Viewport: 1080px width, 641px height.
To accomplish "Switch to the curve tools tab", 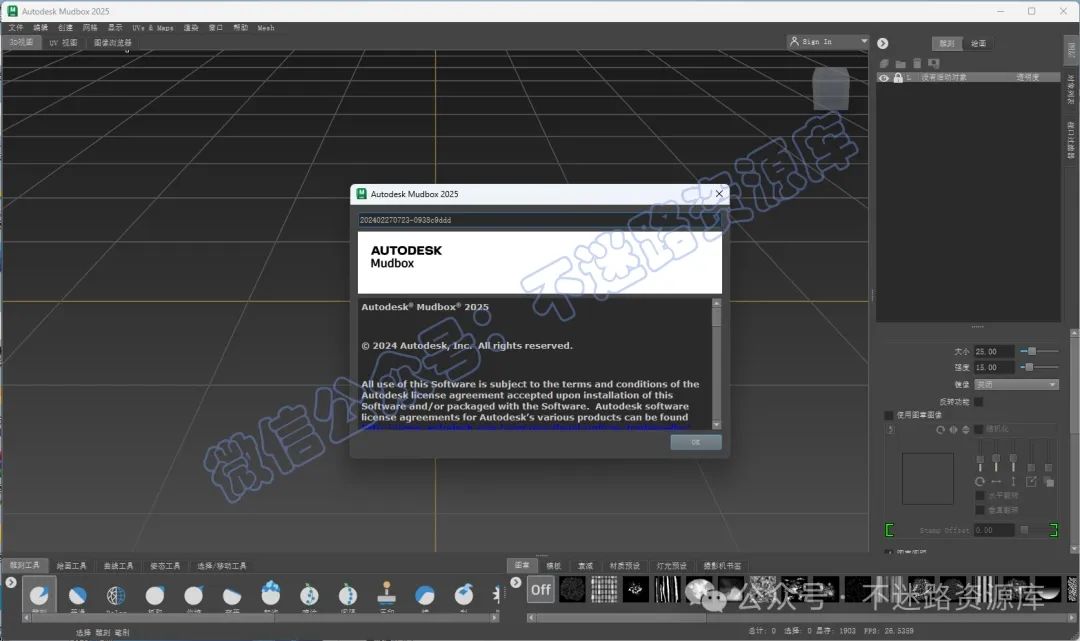I will (x=118, y=566).
